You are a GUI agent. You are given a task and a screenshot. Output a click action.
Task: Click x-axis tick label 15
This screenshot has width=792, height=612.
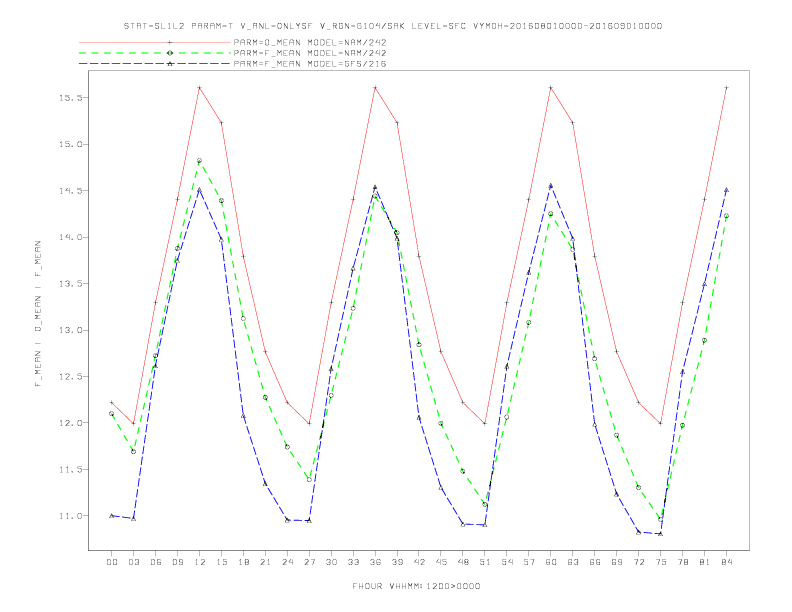pyautogui.click(x=221, y=562)
